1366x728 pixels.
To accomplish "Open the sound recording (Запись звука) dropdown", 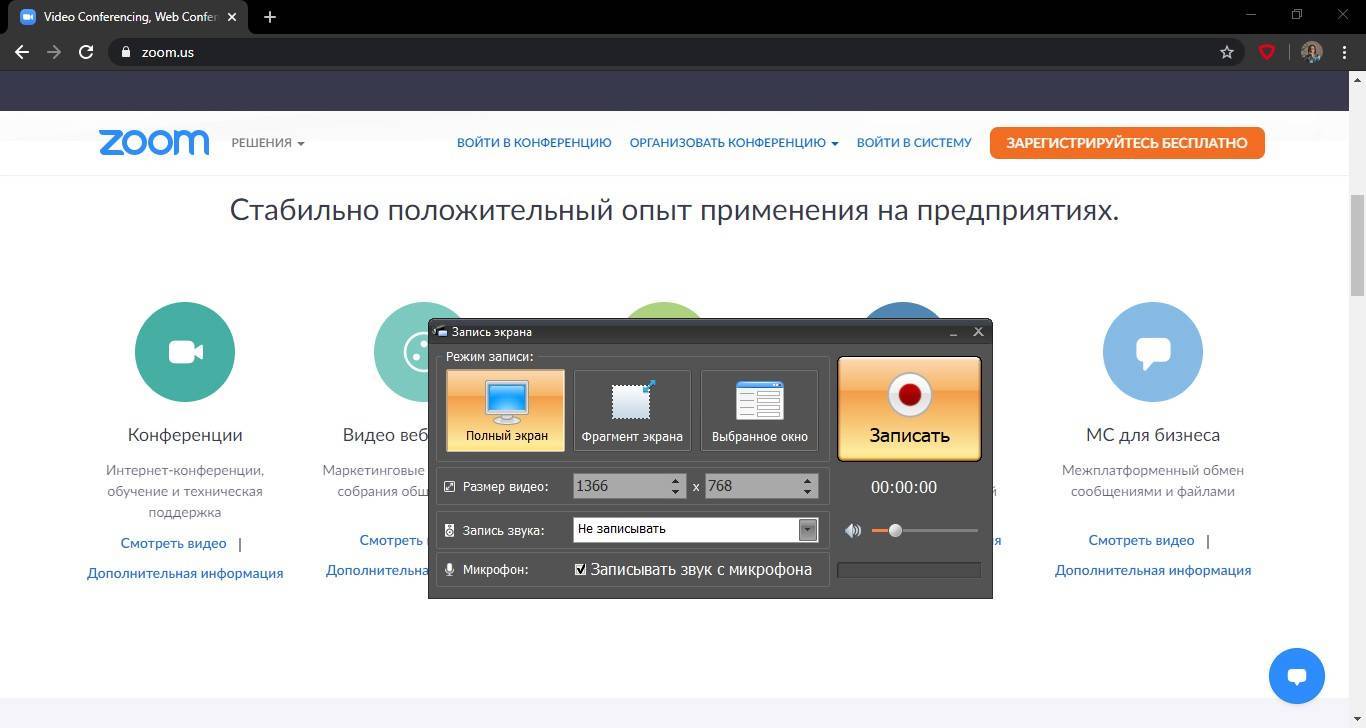I will coord(807,530).
